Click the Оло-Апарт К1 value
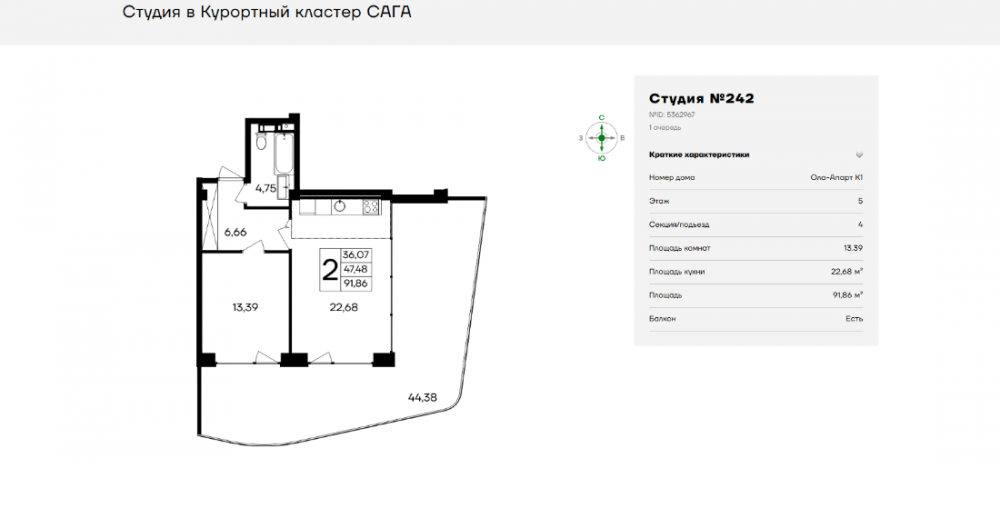The height and width of the screenshot is (508, 1000). point(836,178)
